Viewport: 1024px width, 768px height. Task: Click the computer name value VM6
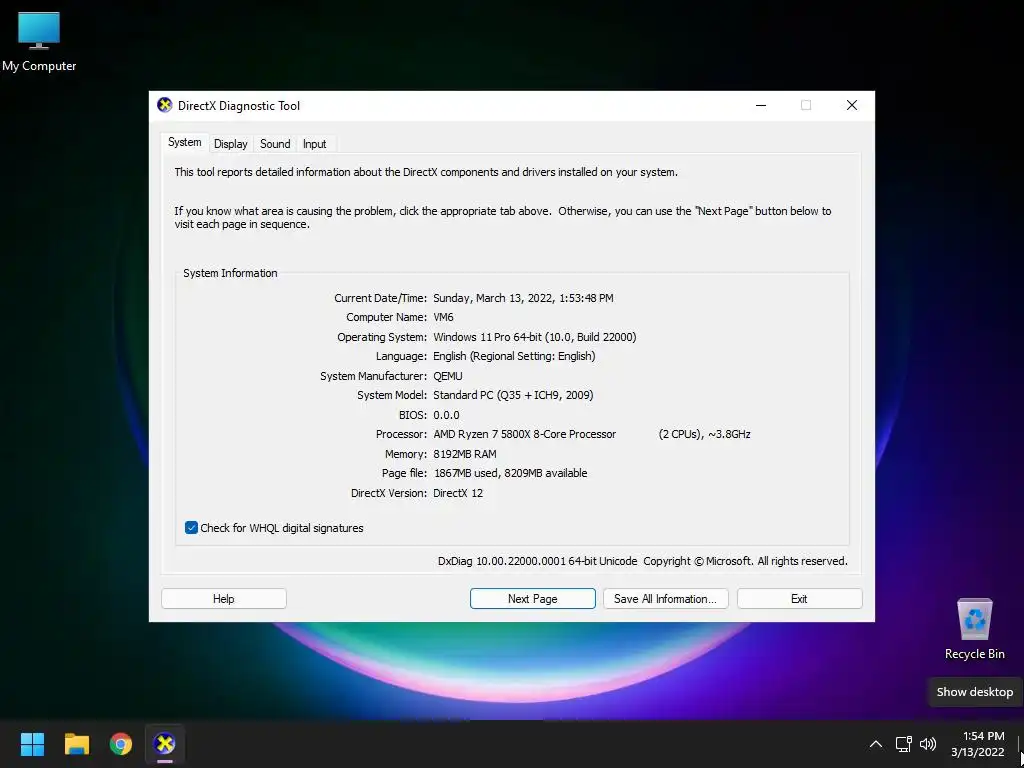[x=443, y=317]
